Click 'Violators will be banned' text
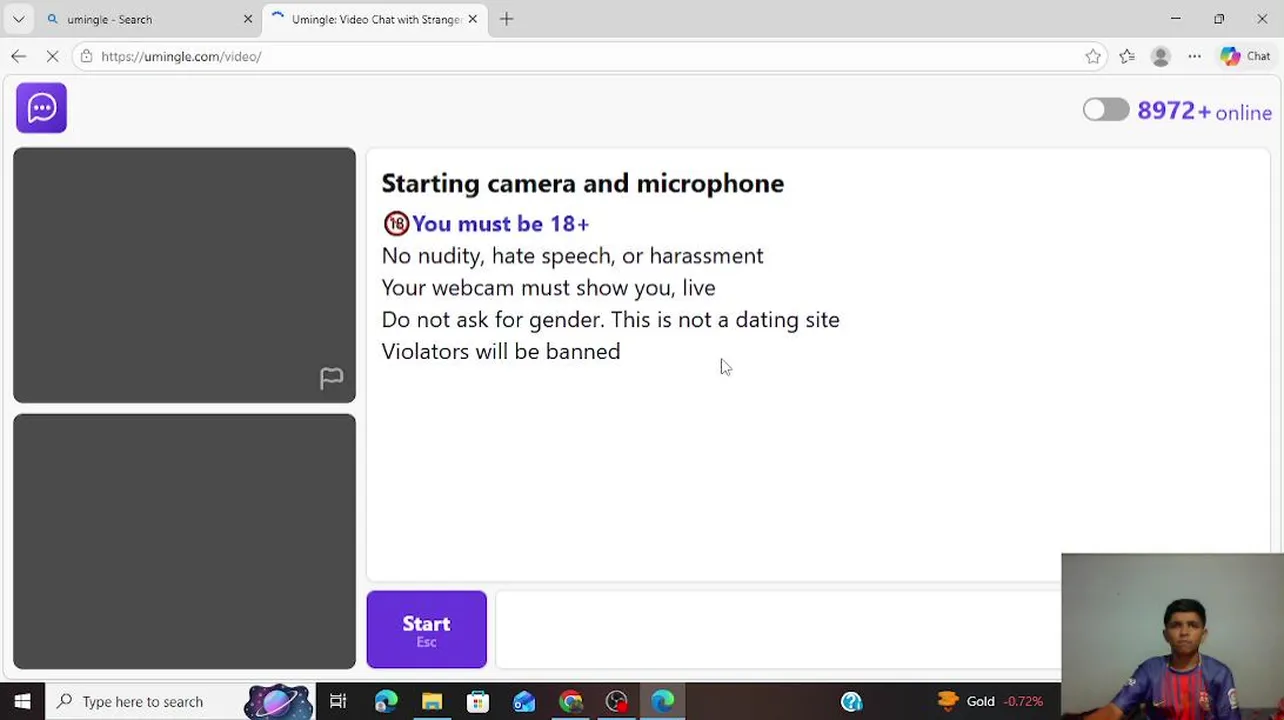This screenshot has width=1284, height=720. 501,352
